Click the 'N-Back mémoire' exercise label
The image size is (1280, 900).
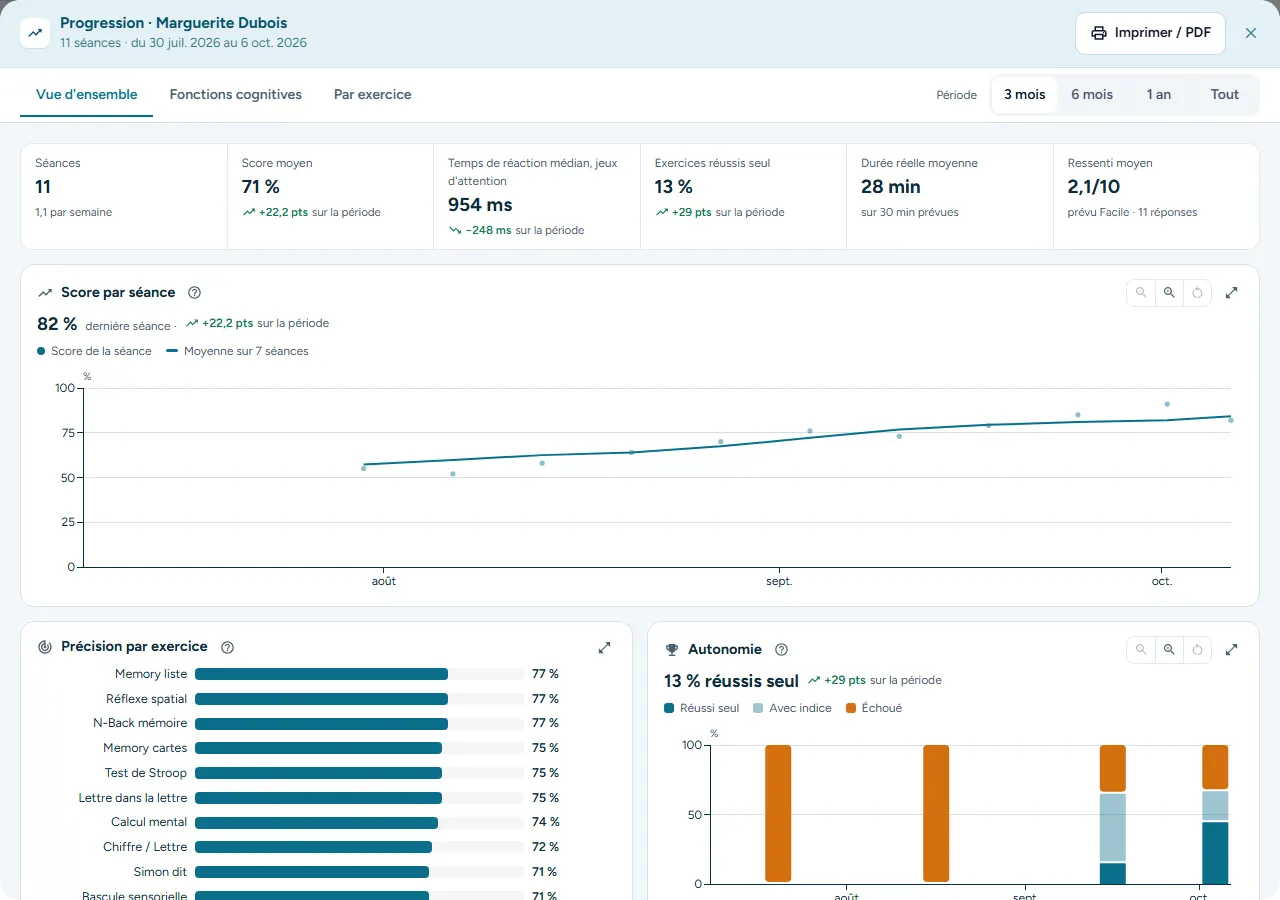140,723
